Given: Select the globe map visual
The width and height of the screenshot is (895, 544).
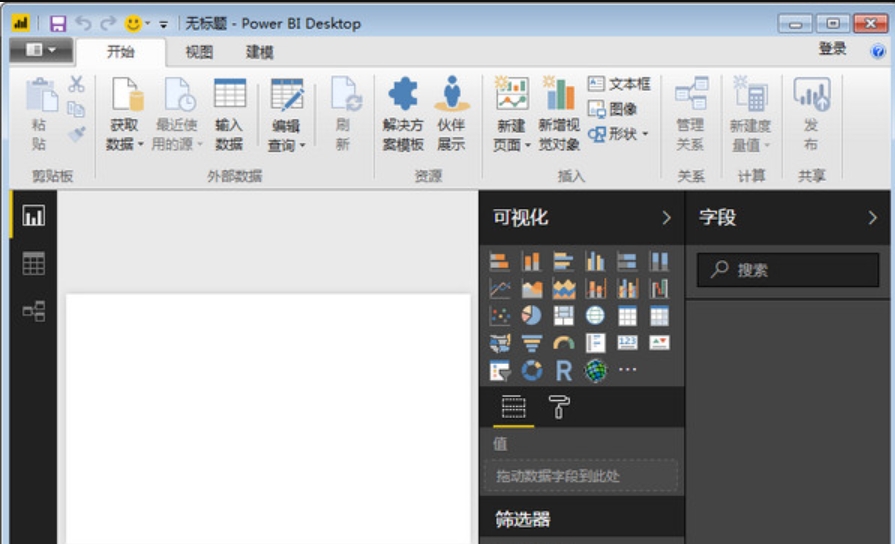Looking at the screenshot, I should coord(595,315).
